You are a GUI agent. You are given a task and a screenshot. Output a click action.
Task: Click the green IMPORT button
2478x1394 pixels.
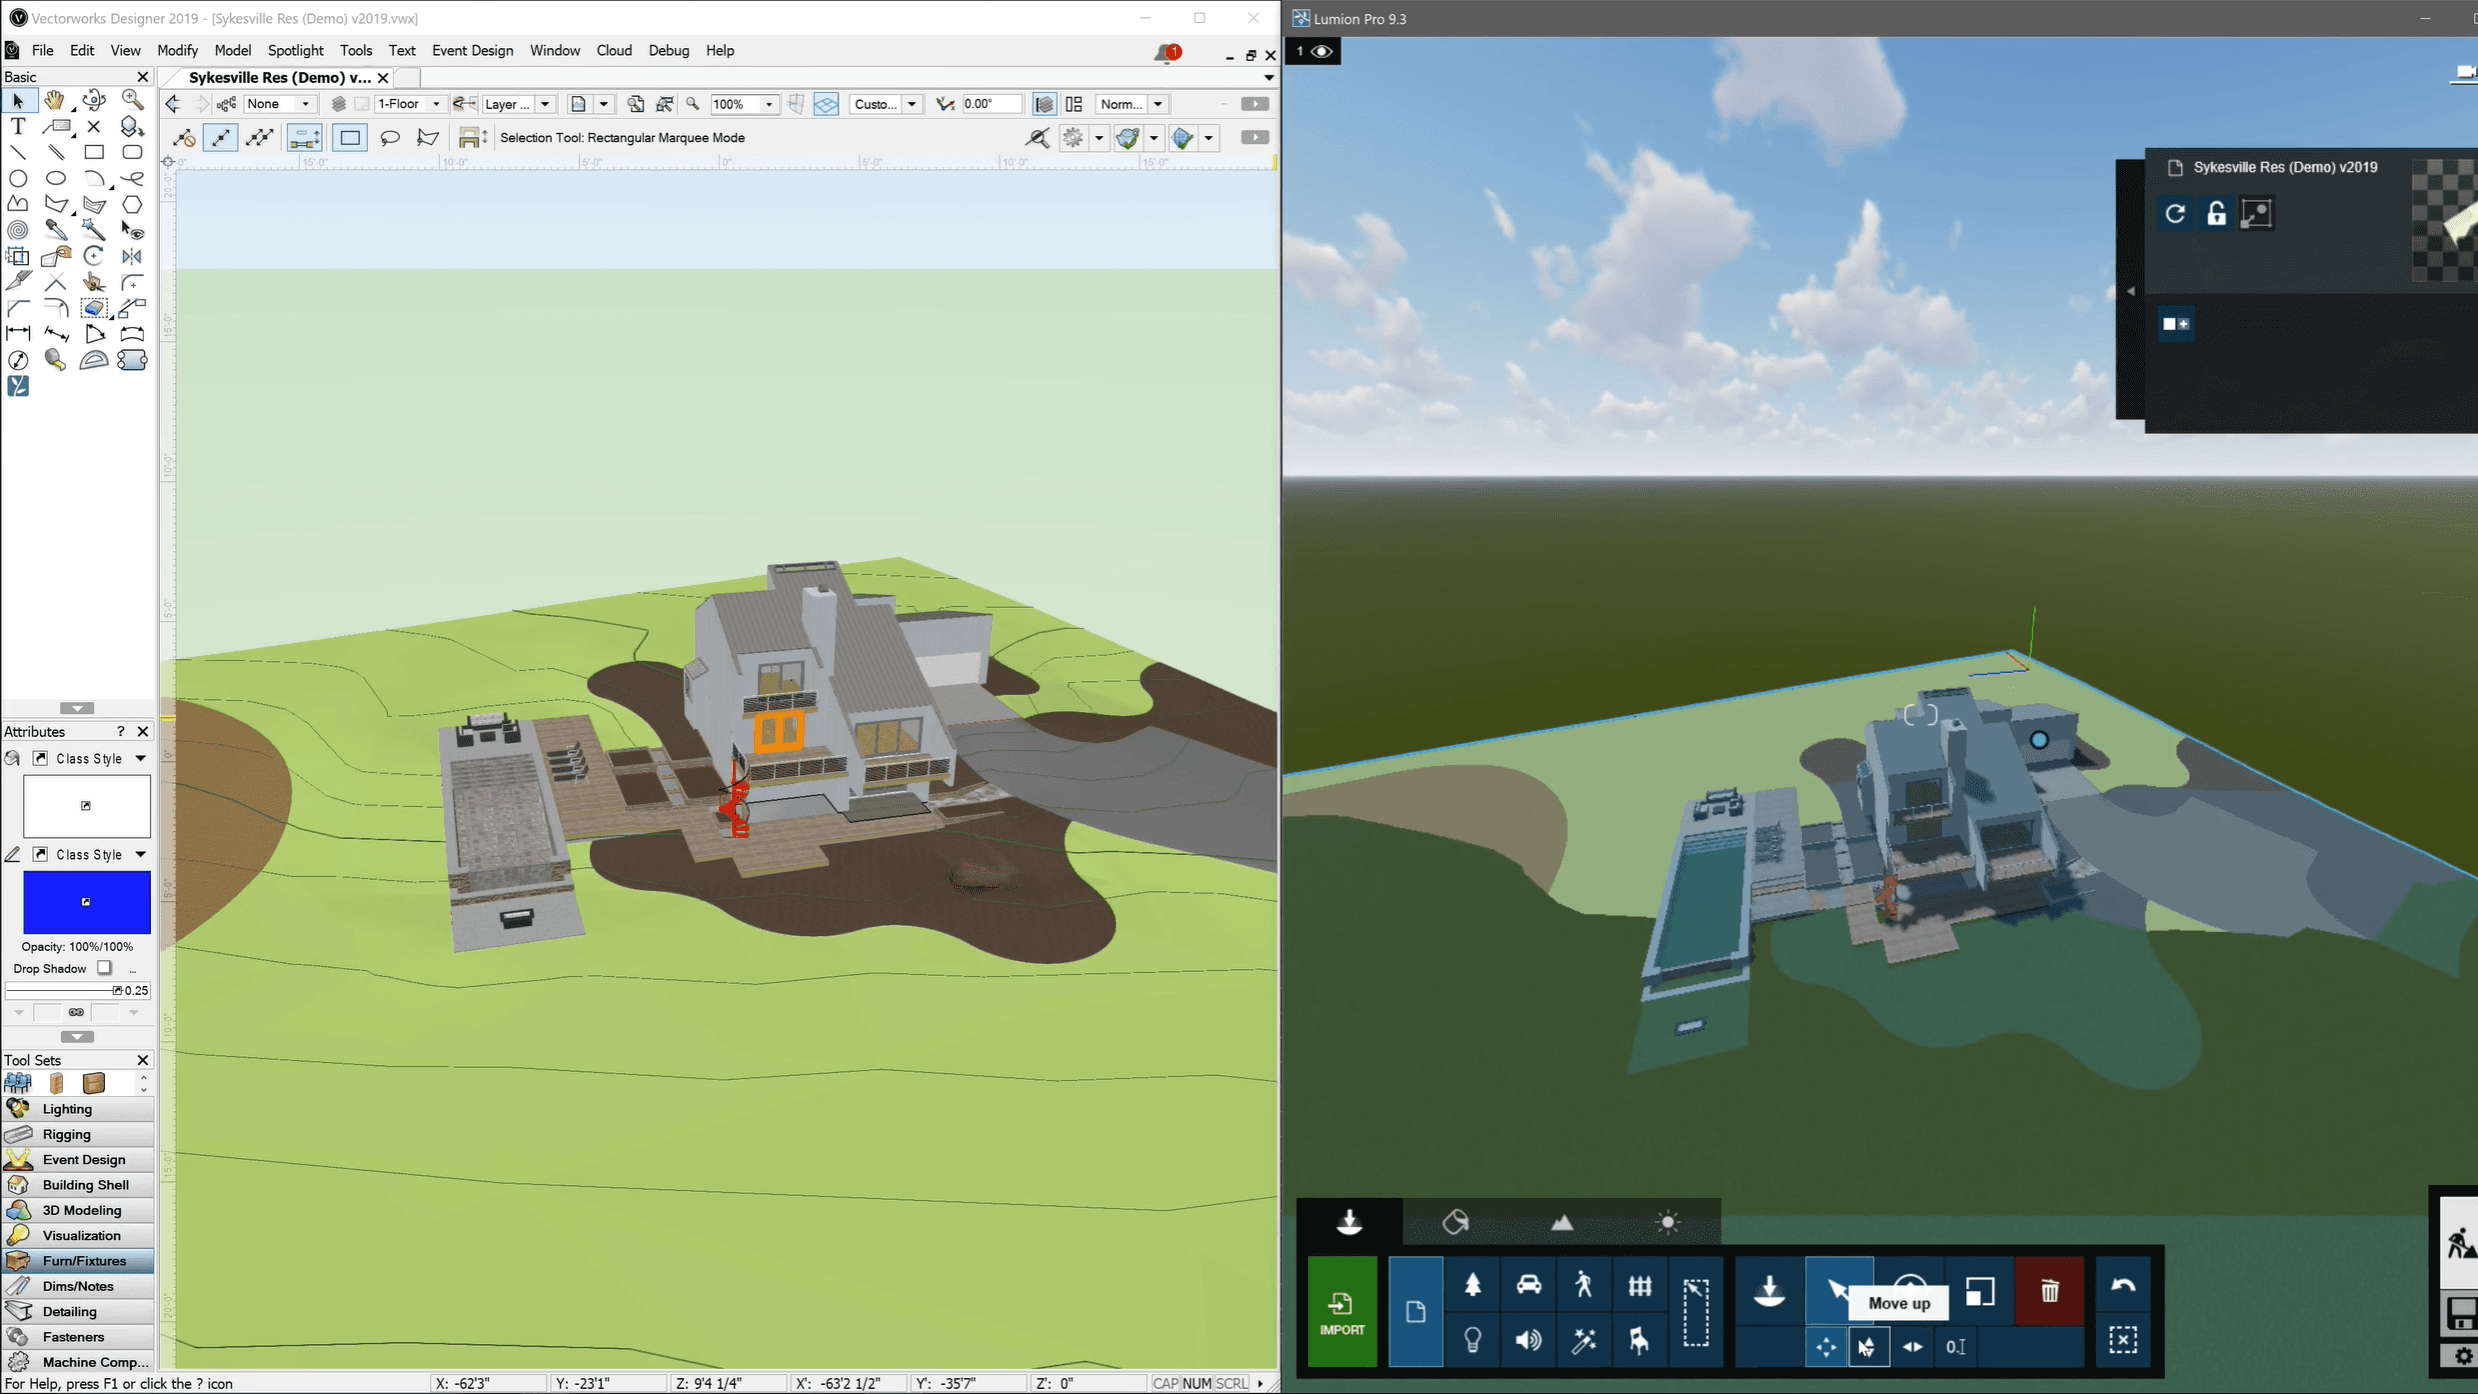point(1342,1312)
